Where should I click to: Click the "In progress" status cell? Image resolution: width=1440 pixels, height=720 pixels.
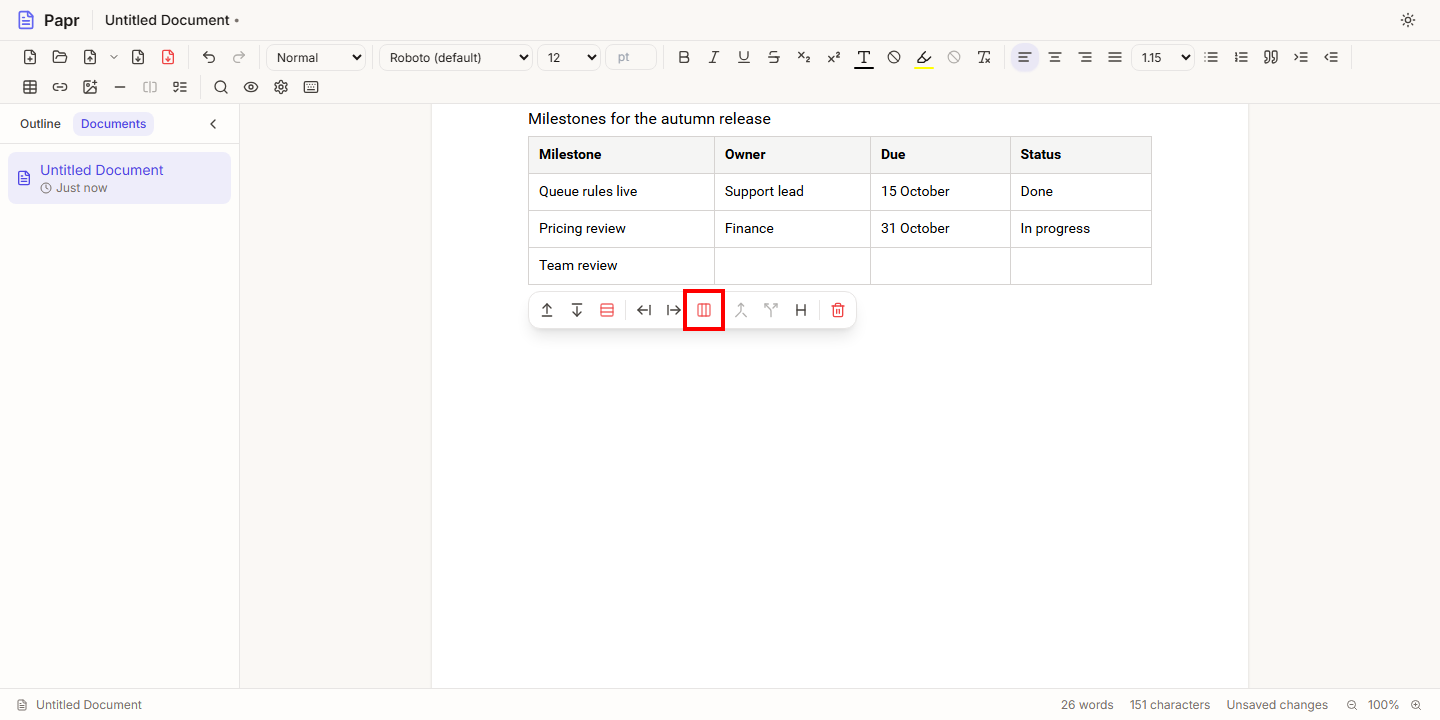click(x=1081, y=229)
